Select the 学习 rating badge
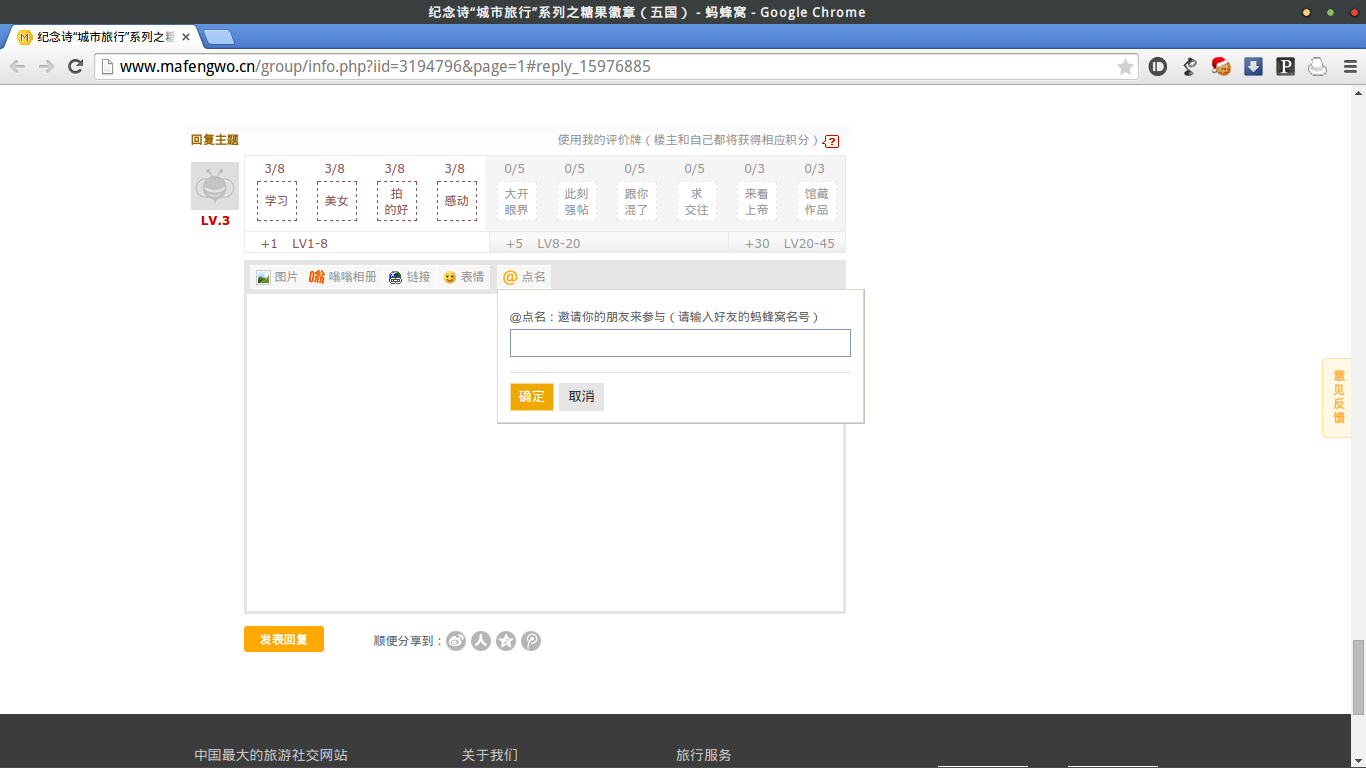The width and height of the screenshot is (1366, 768). 277,201
